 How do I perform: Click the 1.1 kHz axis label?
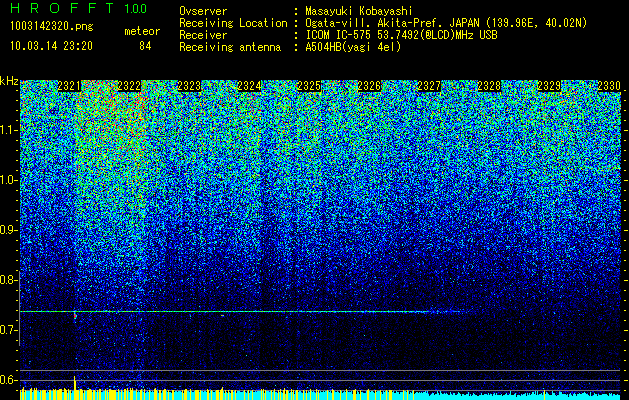(x=8, y=130)
